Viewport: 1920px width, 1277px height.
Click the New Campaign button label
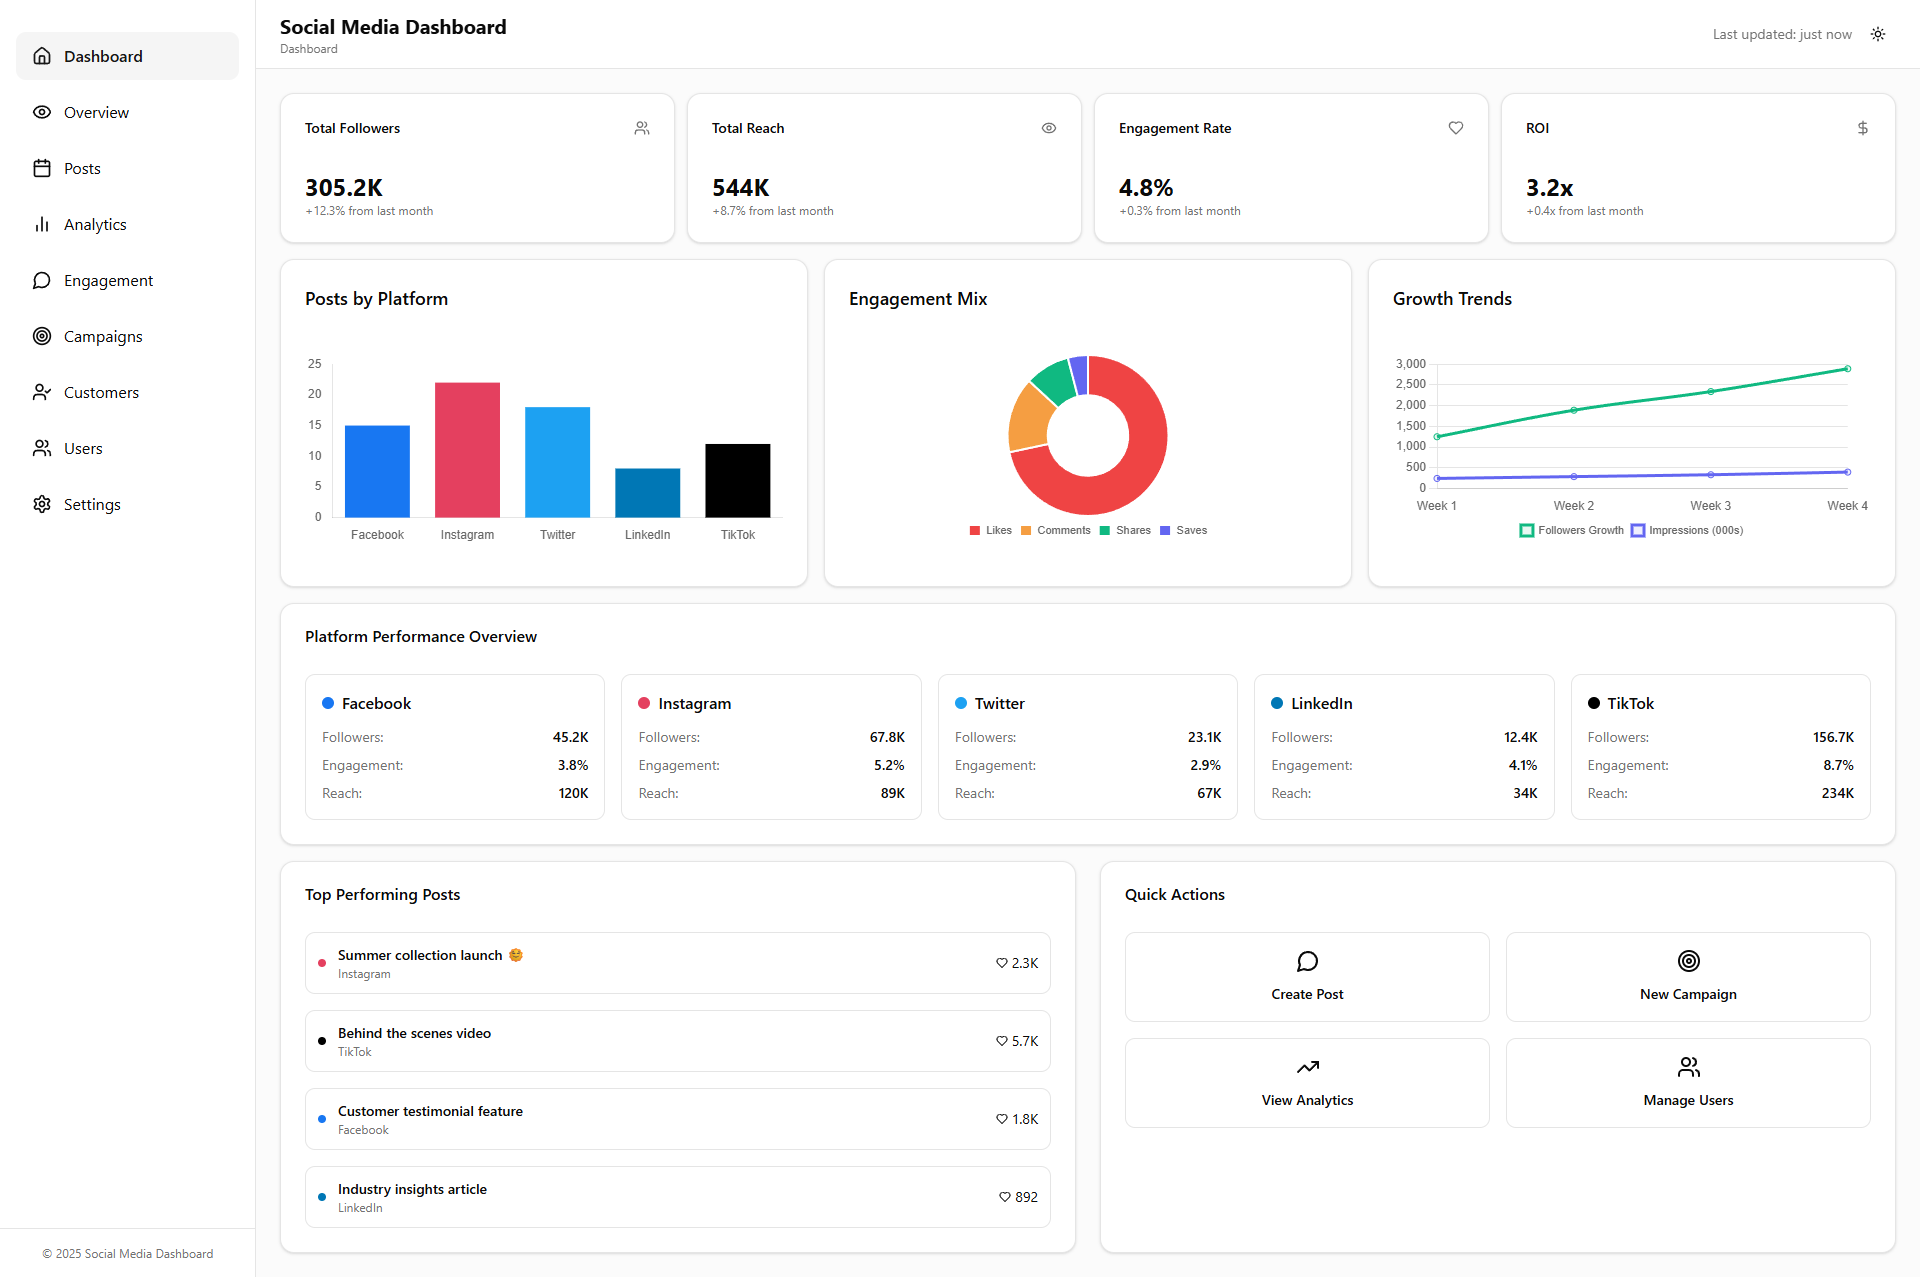(1688, 994)
